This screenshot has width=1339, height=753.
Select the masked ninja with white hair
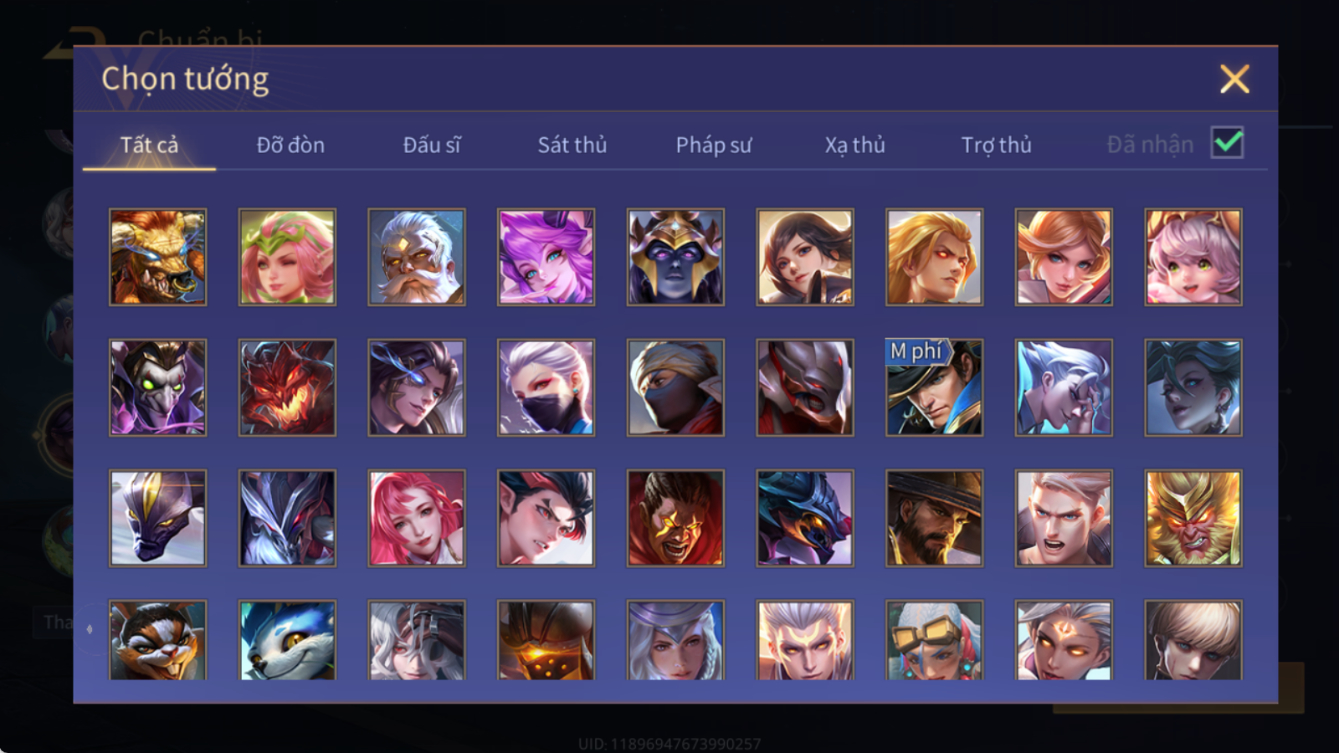(546, 388)
